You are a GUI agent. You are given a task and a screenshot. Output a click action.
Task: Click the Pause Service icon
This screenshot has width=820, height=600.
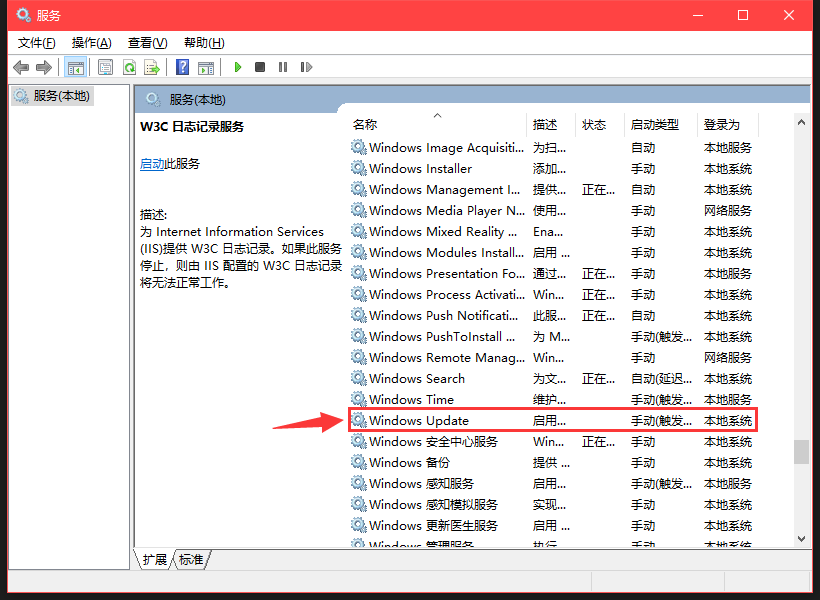click(283, 67)
